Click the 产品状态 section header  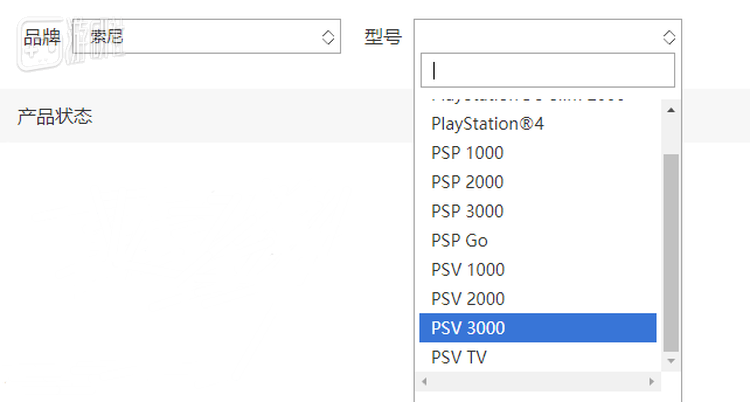55,116
